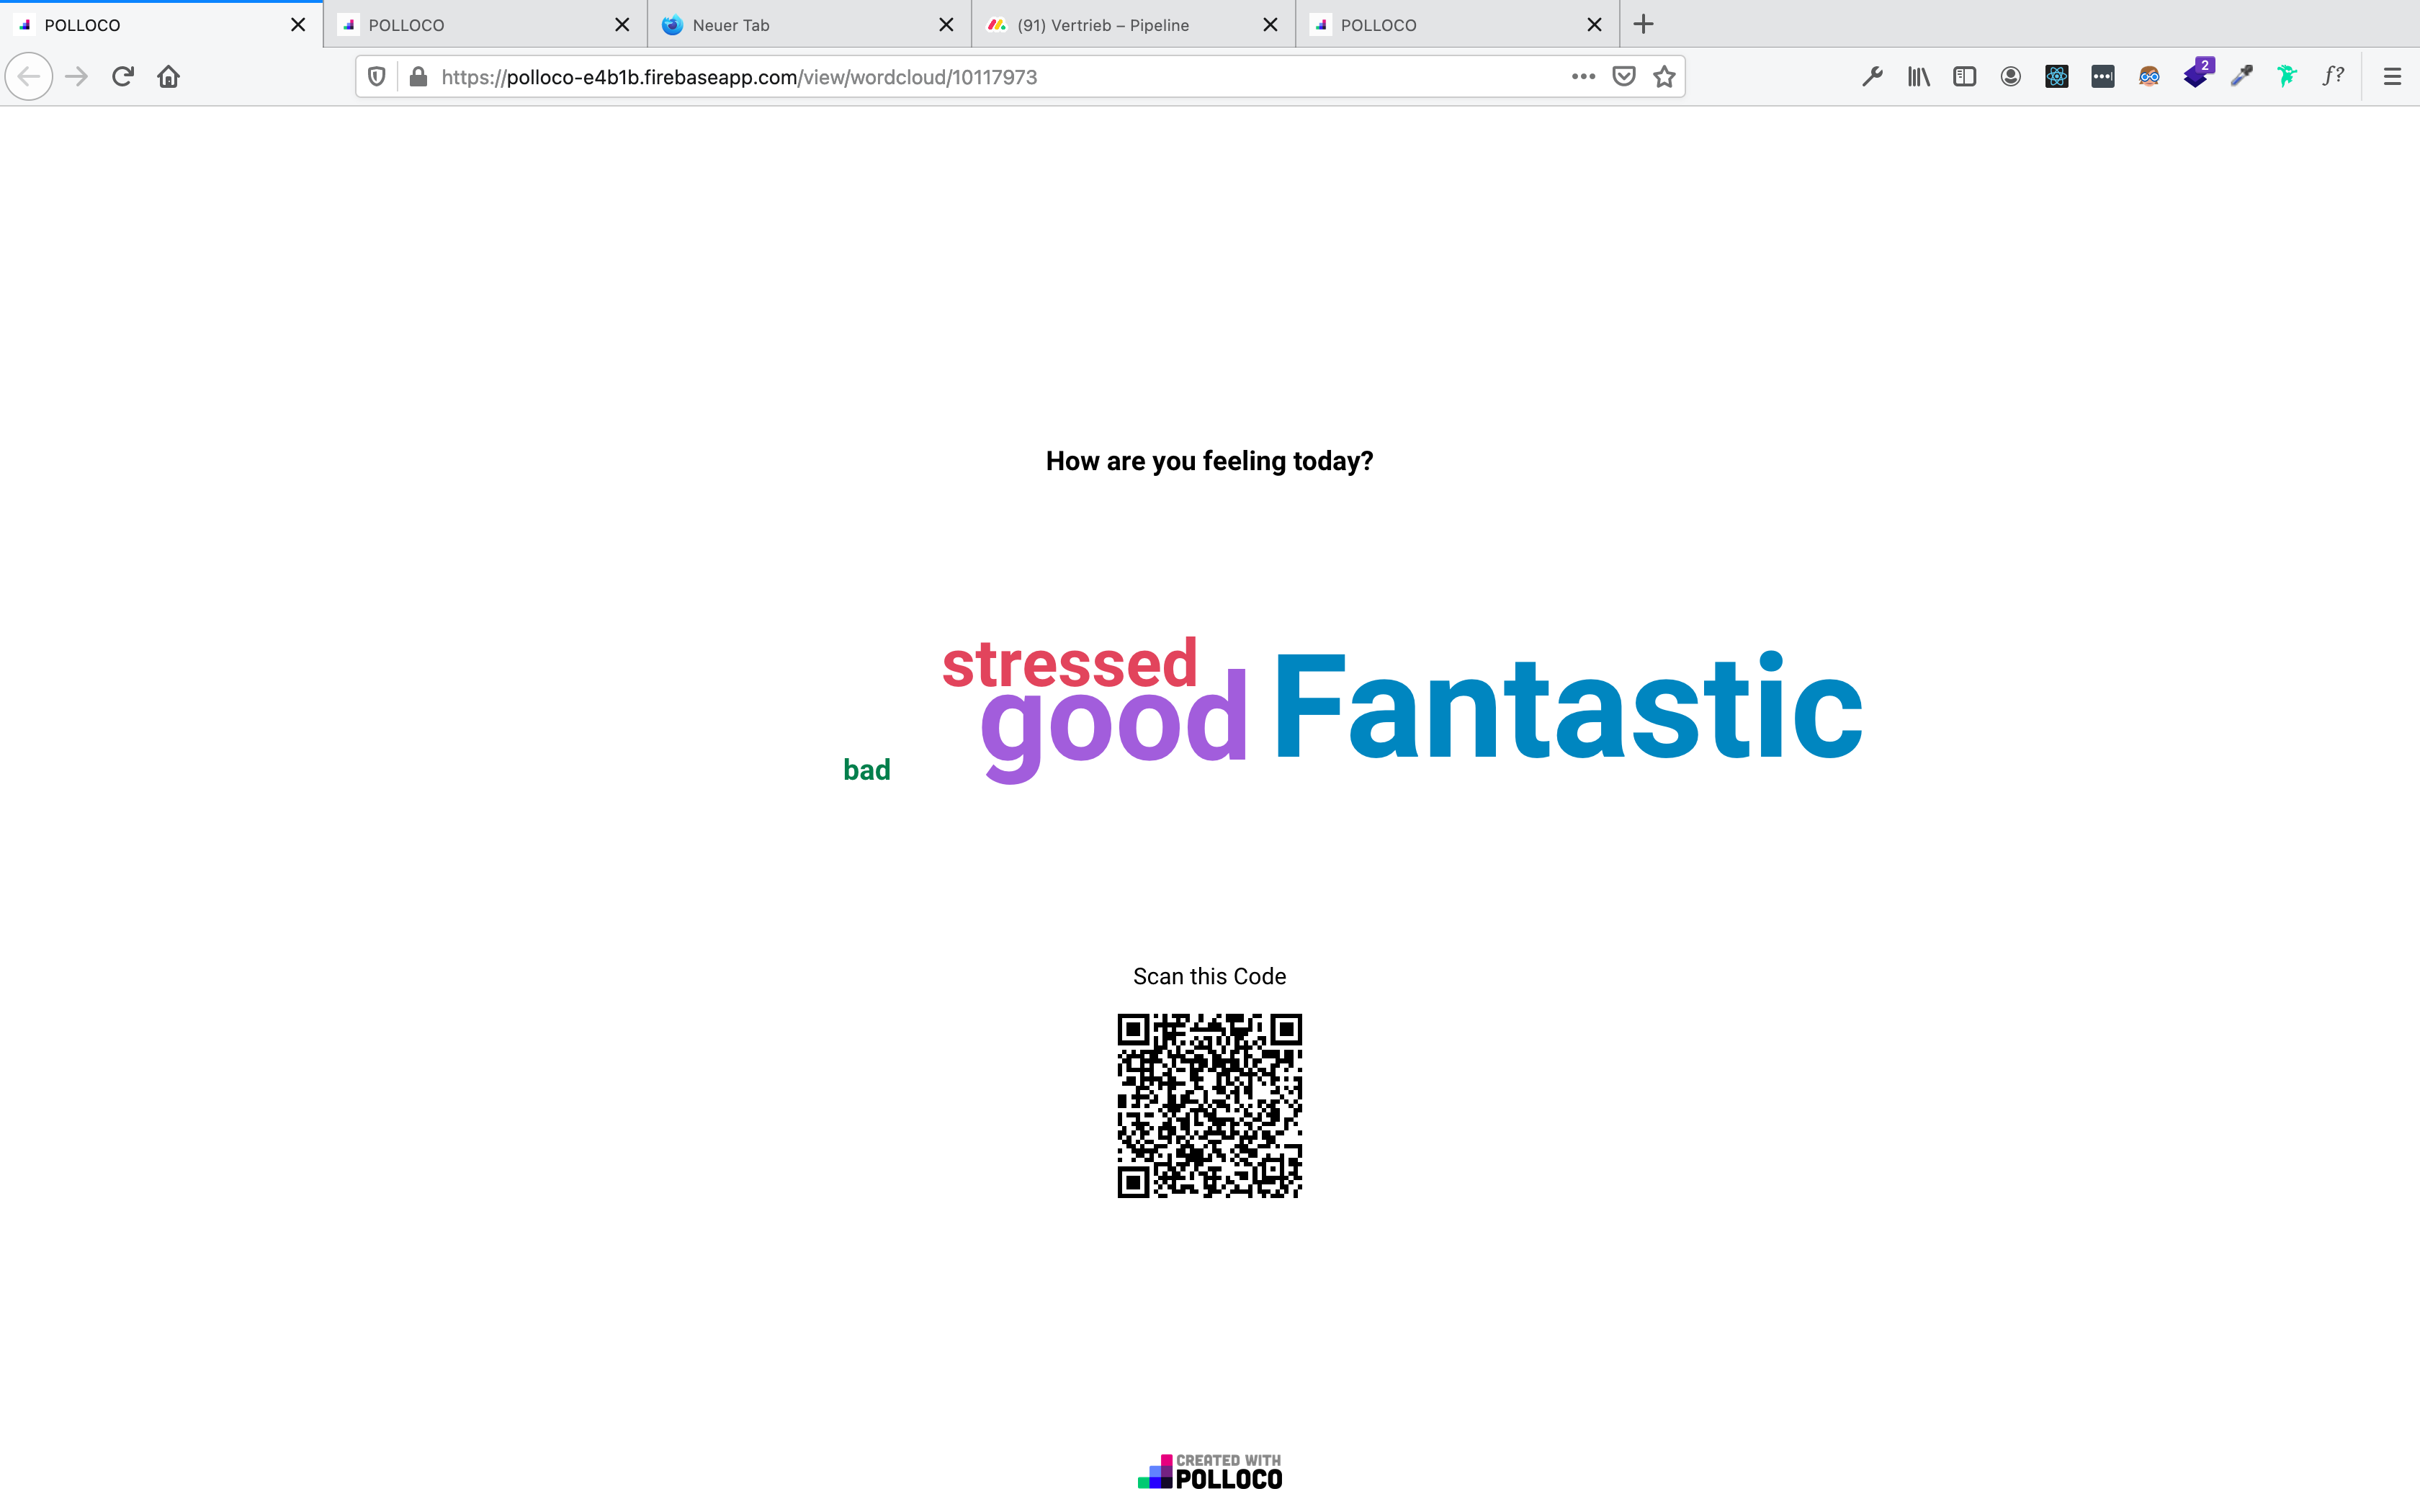Open the Firefox account icon
Viewport: 2420px width, 1512px height.
(x=2010, y=77)
